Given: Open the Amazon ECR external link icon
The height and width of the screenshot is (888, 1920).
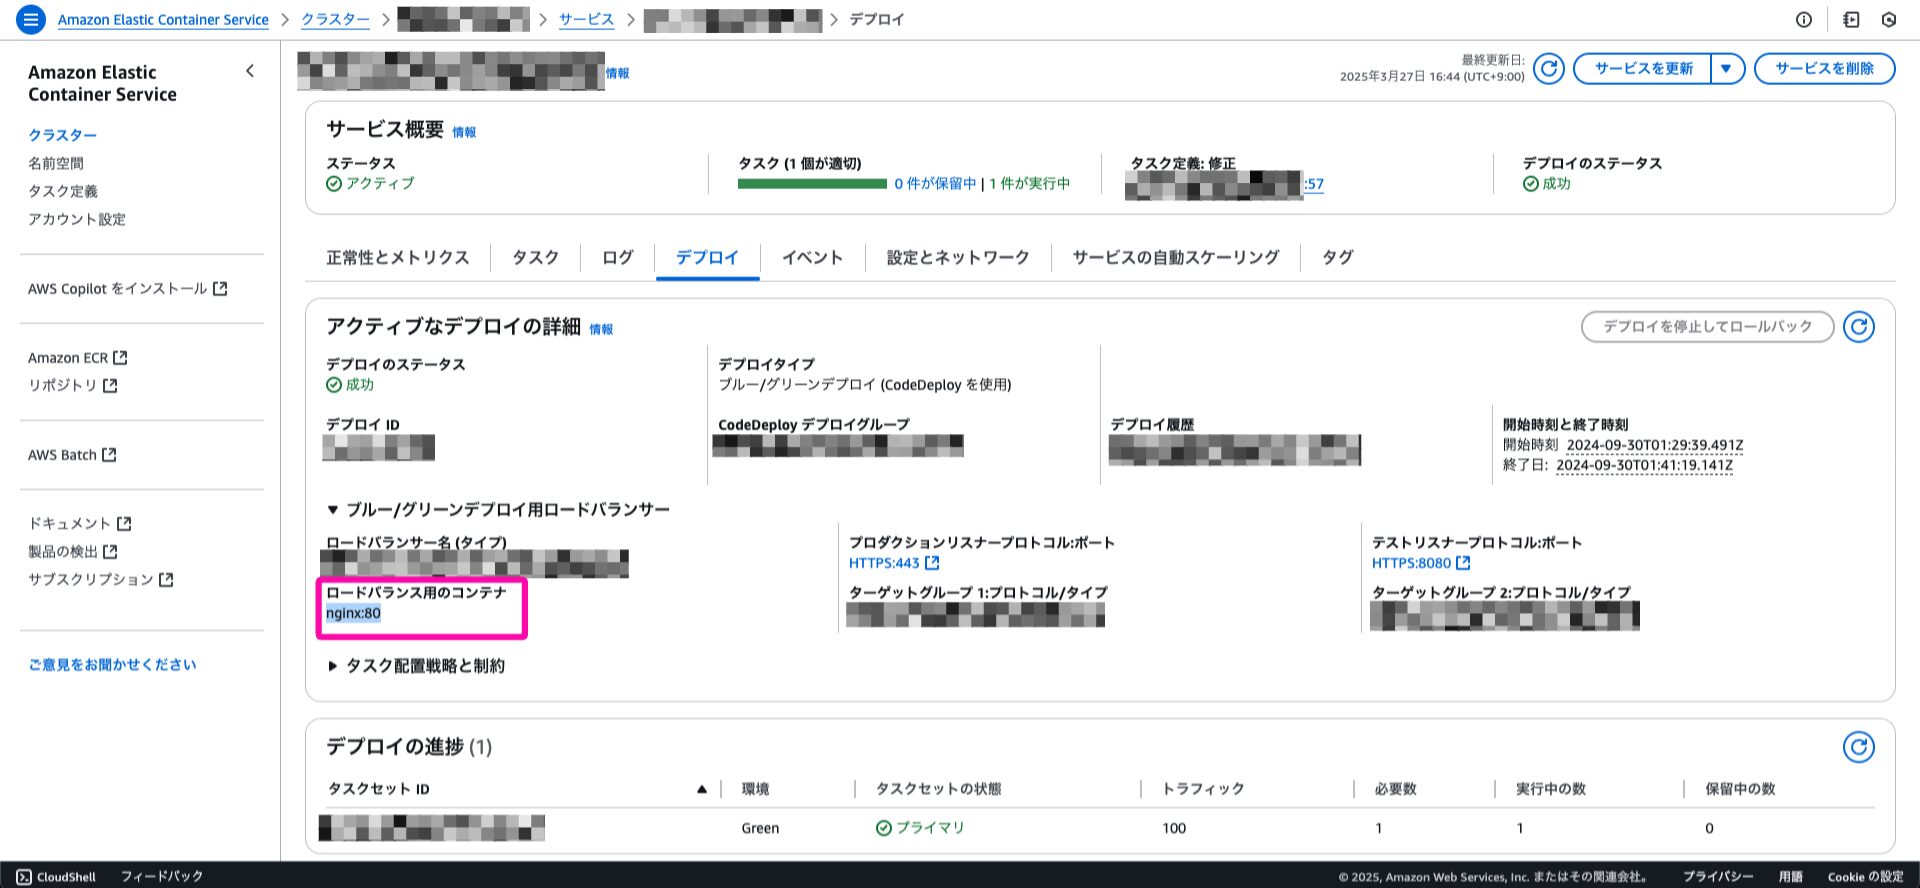Looking at the screenshot, I should pos(120,357).
